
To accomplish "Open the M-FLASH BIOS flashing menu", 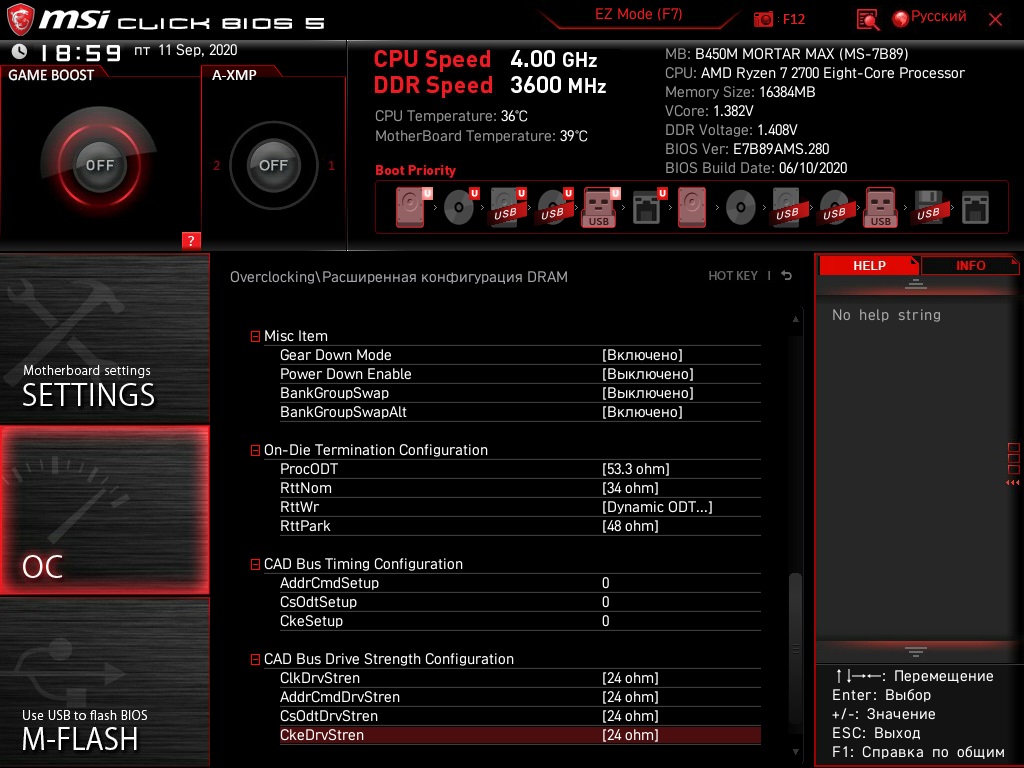I will point(104,682).
